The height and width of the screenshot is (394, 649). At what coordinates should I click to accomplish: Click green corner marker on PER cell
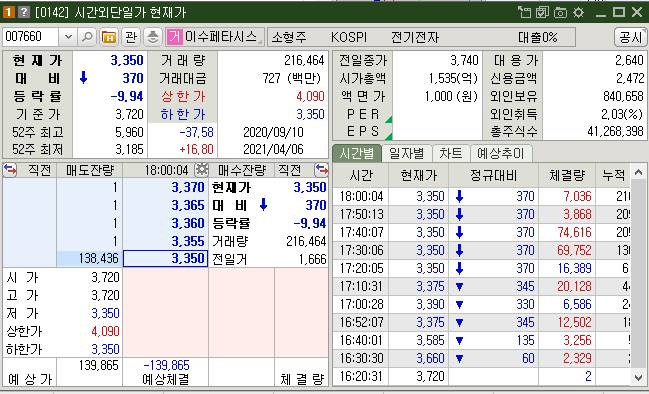point(388,120)
